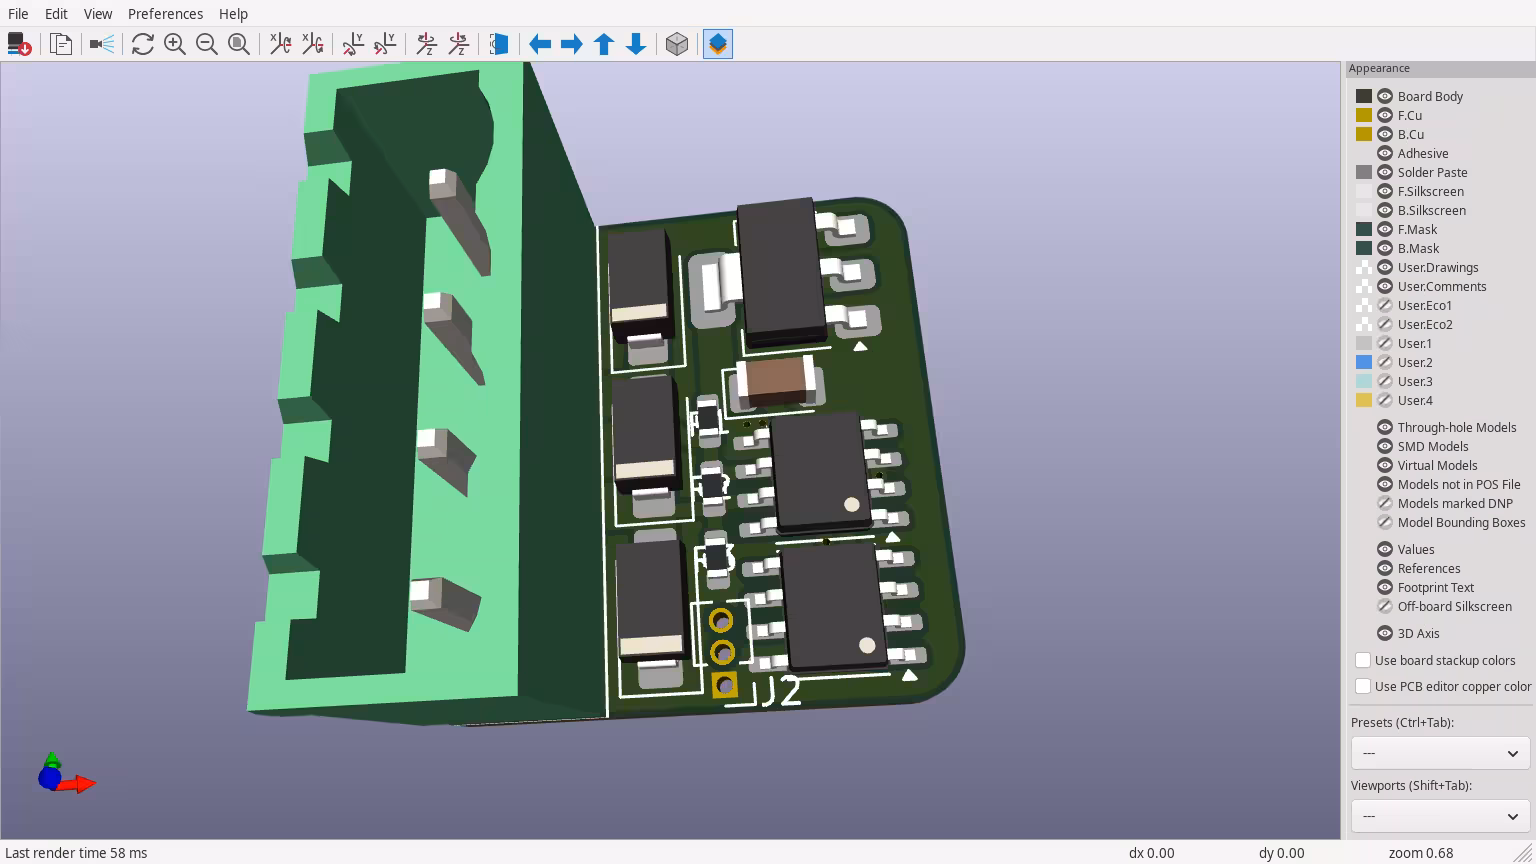The width and height of the screenshot is (1536, 864).
Task: Zoom to fit the board
Action: click(x=239, y=44)
